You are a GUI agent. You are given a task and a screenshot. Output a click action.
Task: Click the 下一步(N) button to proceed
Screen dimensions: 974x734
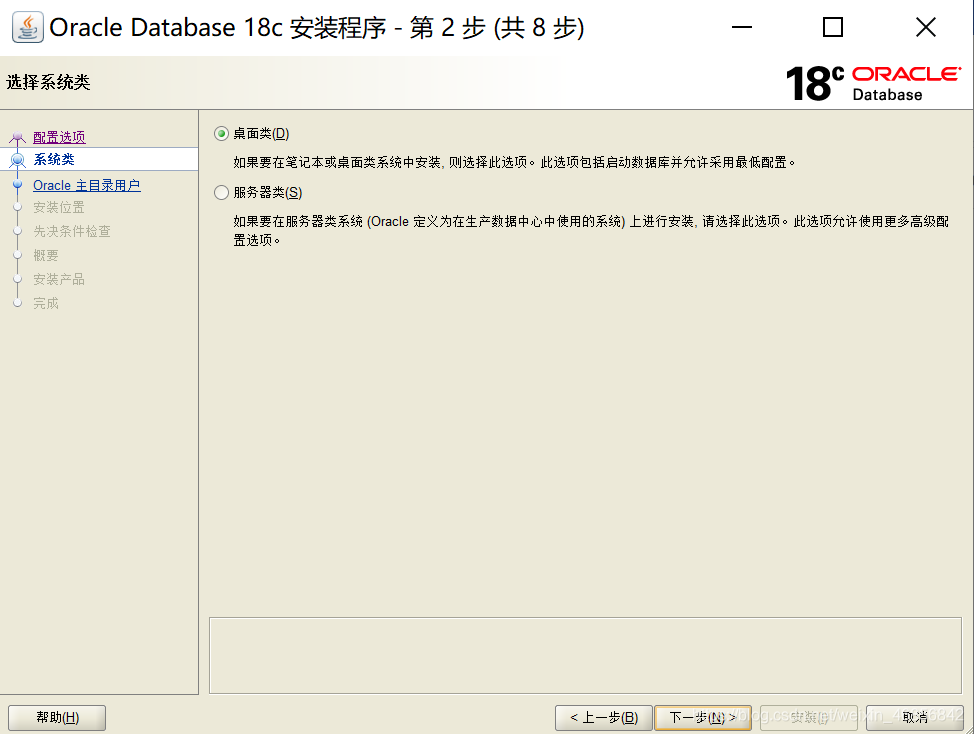703,717
